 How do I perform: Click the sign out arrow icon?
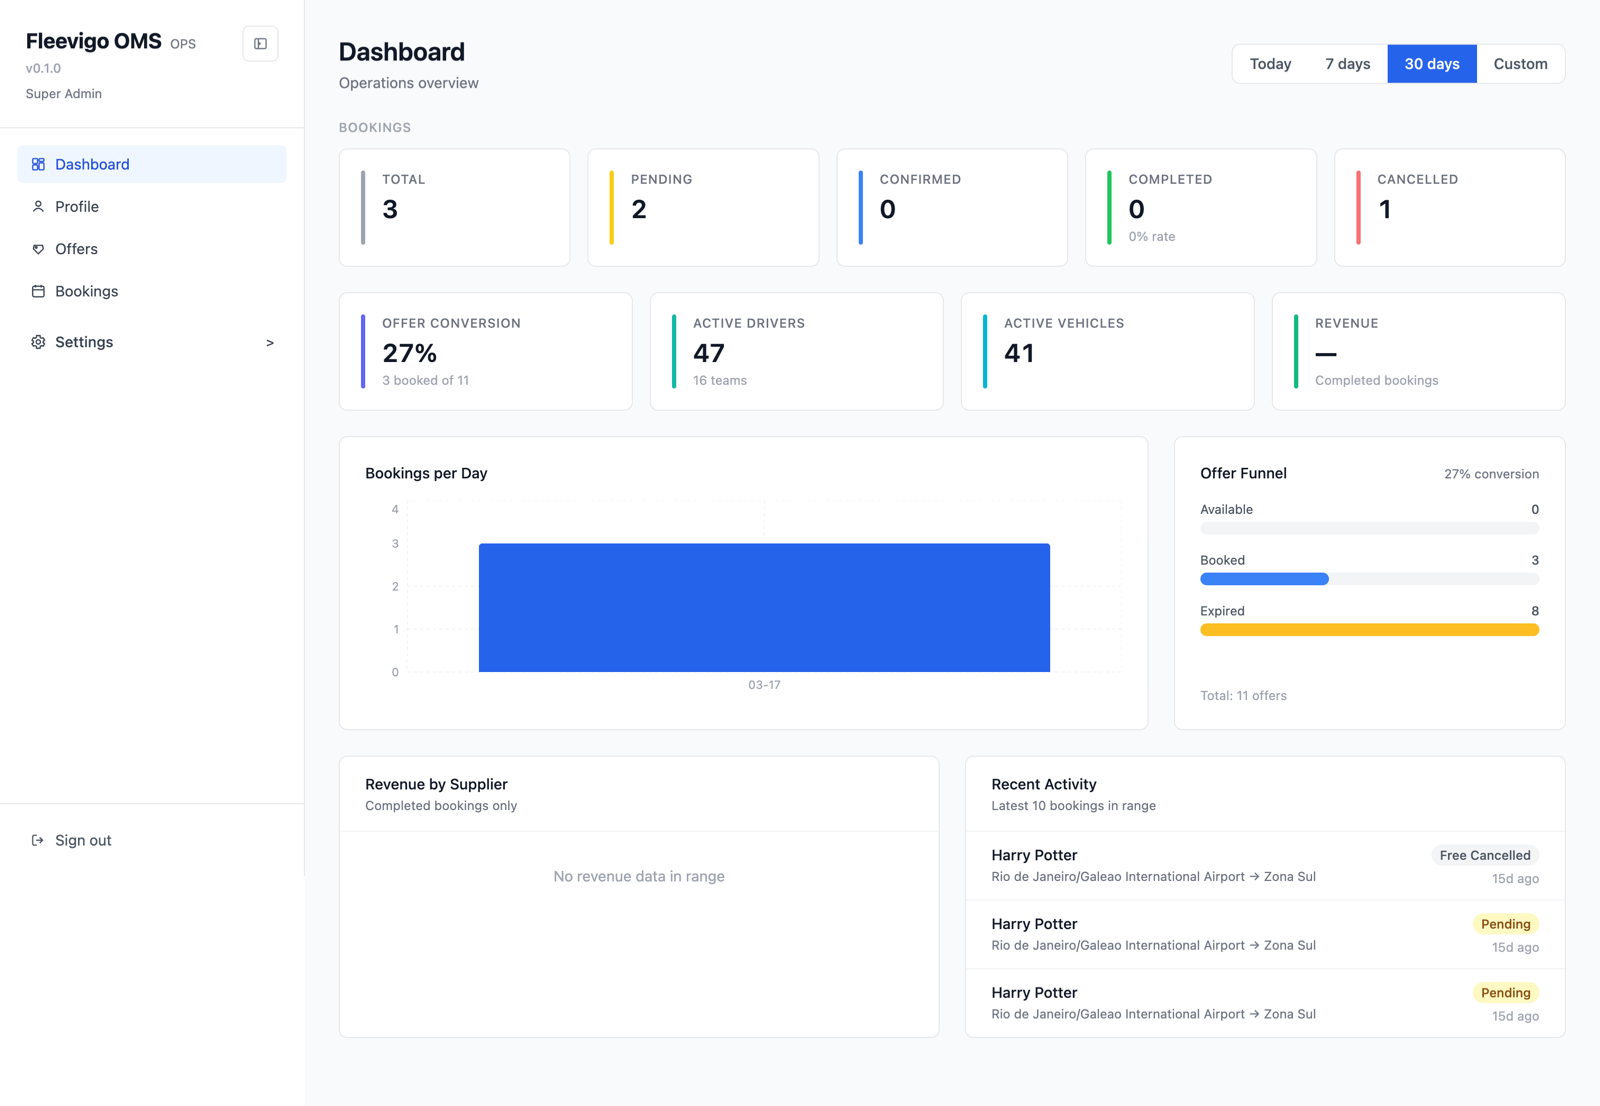38,840
